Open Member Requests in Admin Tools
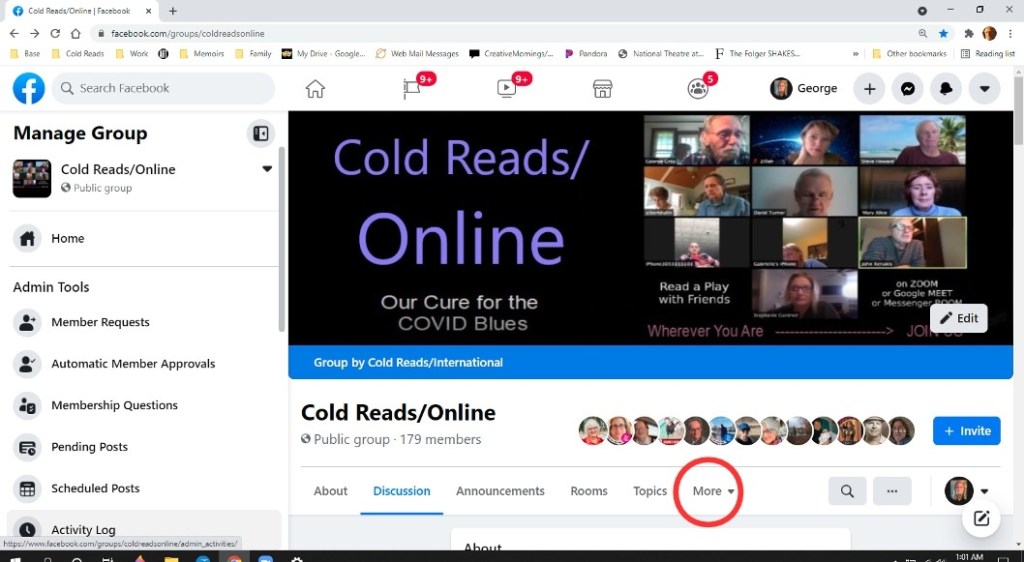Screen dimensions: 1024x562 pos(100,323)
